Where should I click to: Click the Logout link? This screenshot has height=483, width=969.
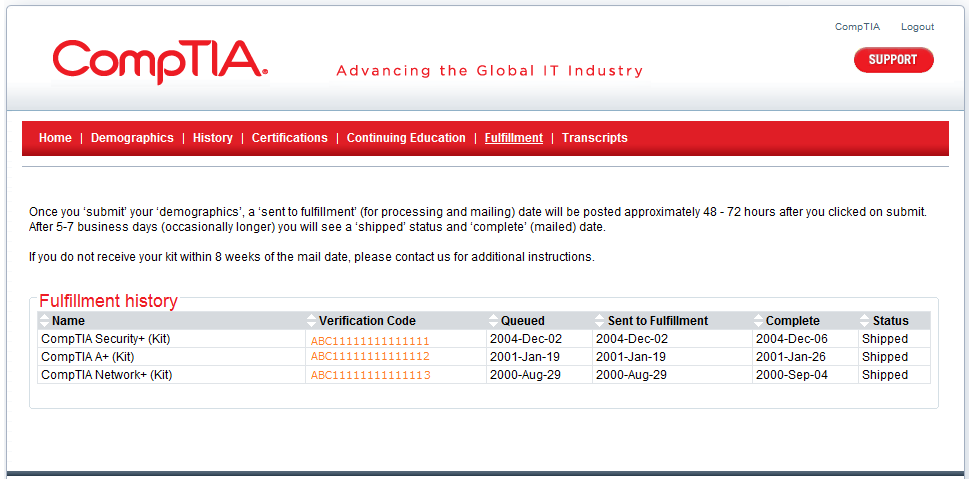[917, 27]
